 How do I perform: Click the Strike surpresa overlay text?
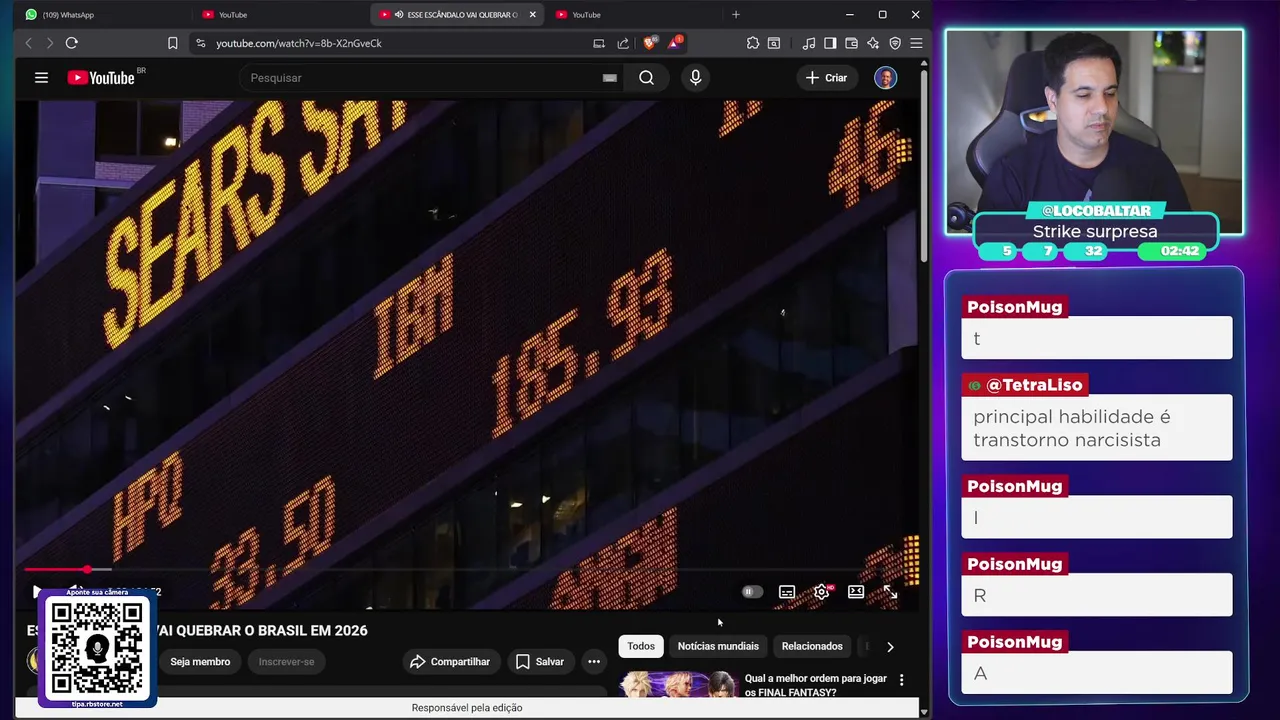(x=1095, y=231)
